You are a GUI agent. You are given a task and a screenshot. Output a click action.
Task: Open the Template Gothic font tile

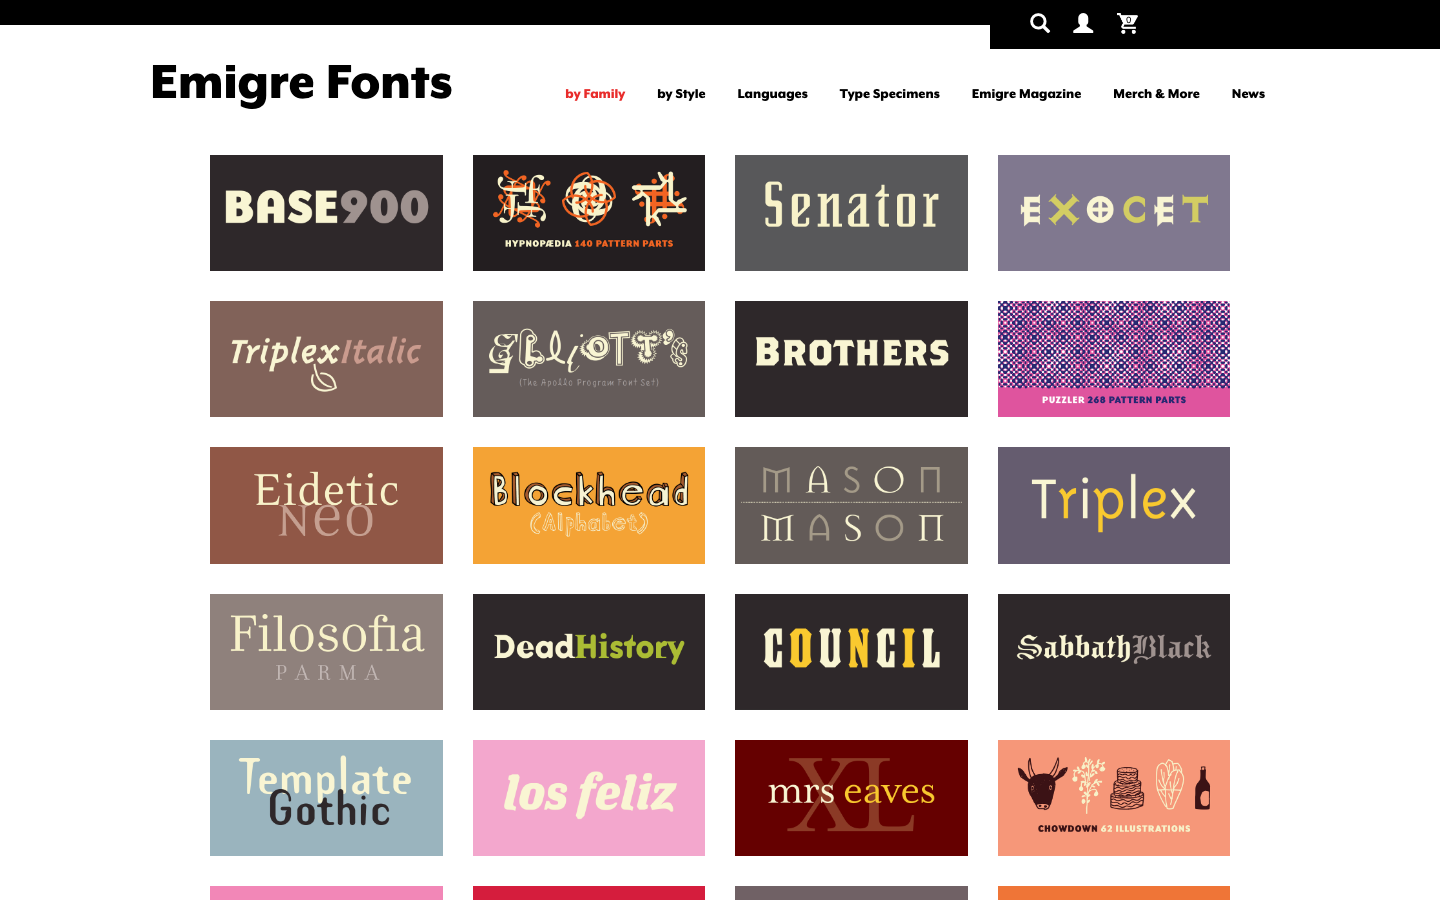[x=326, y=798]
